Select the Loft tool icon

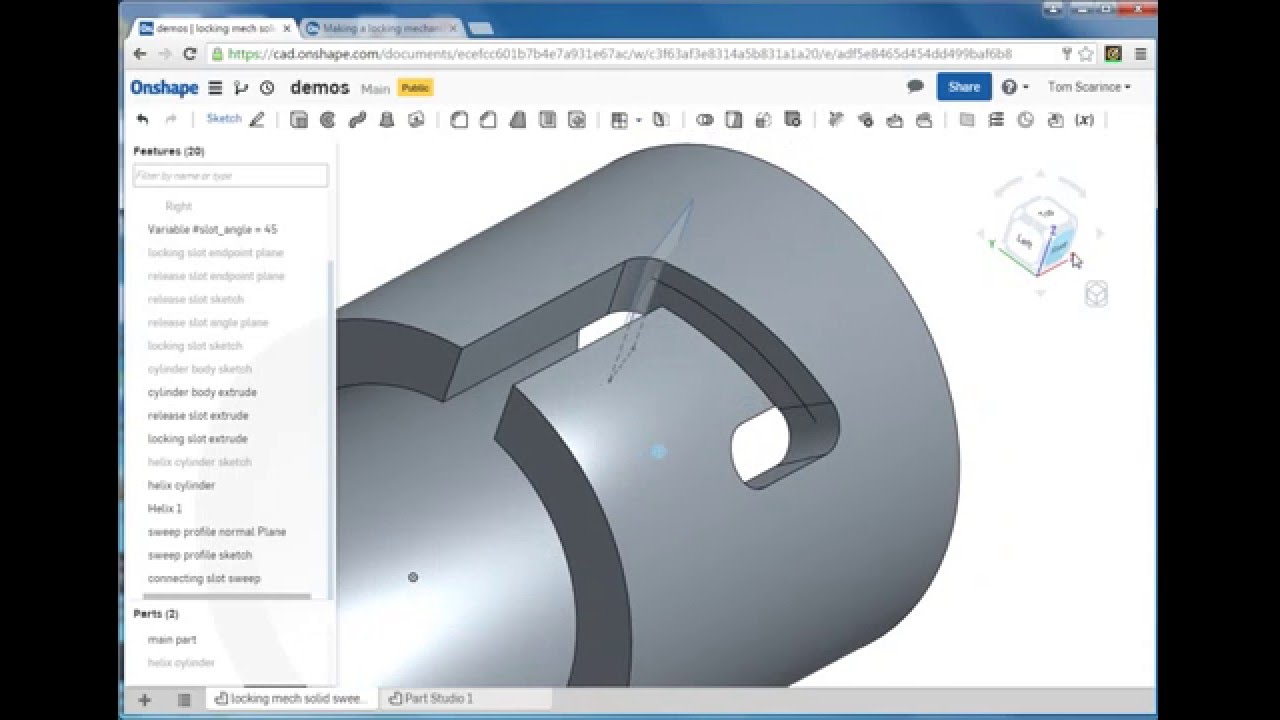tap(387, 120)
